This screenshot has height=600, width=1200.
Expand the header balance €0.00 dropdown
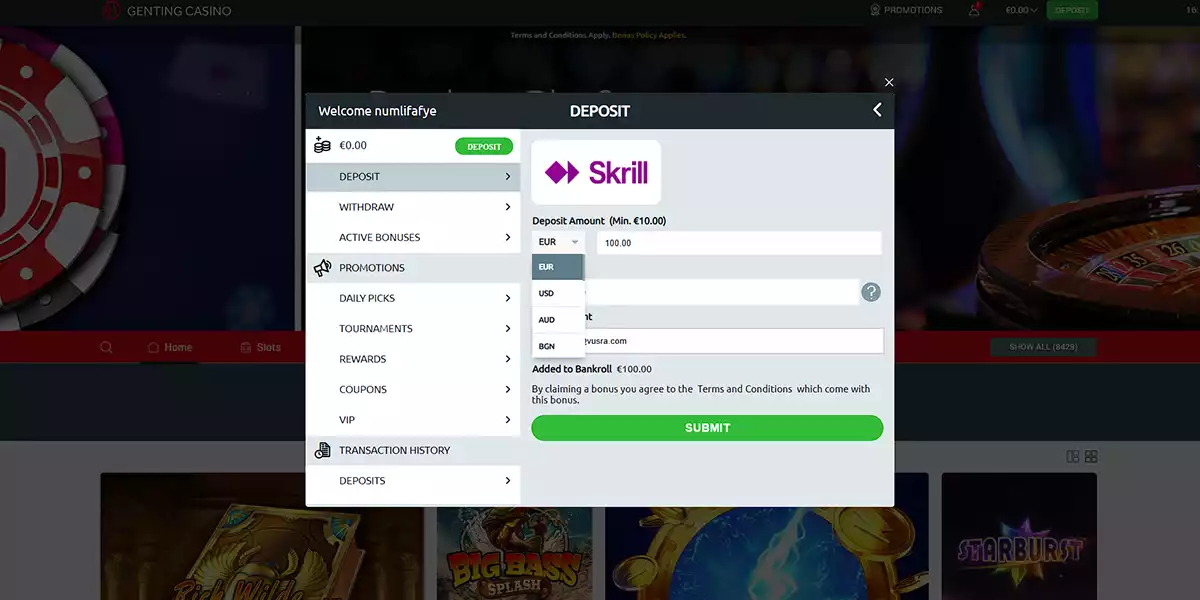[x=1022, y=10]
